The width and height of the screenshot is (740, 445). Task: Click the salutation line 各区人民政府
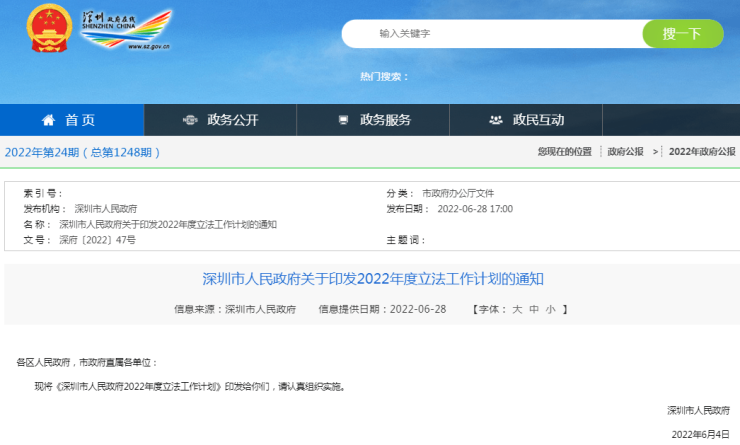(86, 362)
